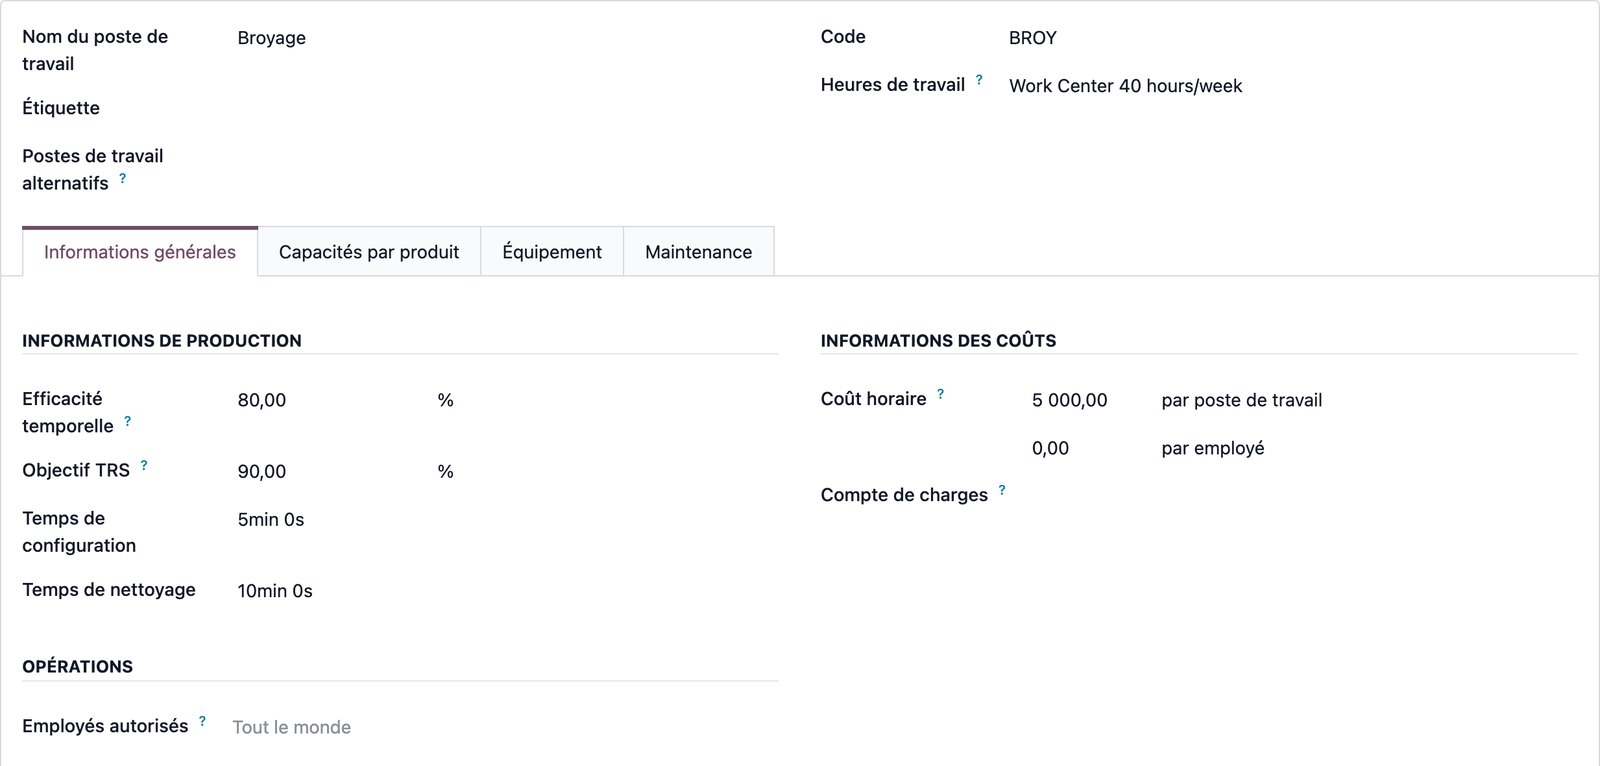
Task: Click the INFORMATIONS DES COÛTS heading
Action: pyautogui.click(x=938, y=341)
